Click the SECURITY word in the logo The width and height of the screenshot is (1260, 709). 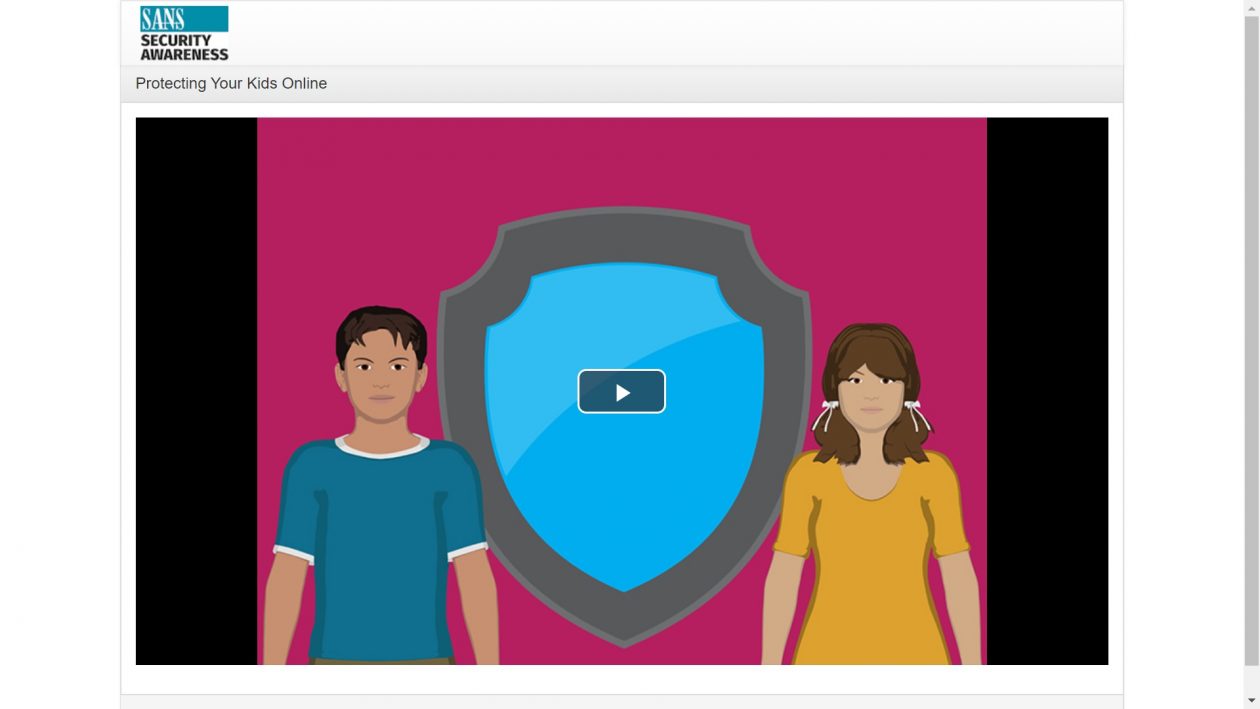pyautogui.click(x=176, y=41)
